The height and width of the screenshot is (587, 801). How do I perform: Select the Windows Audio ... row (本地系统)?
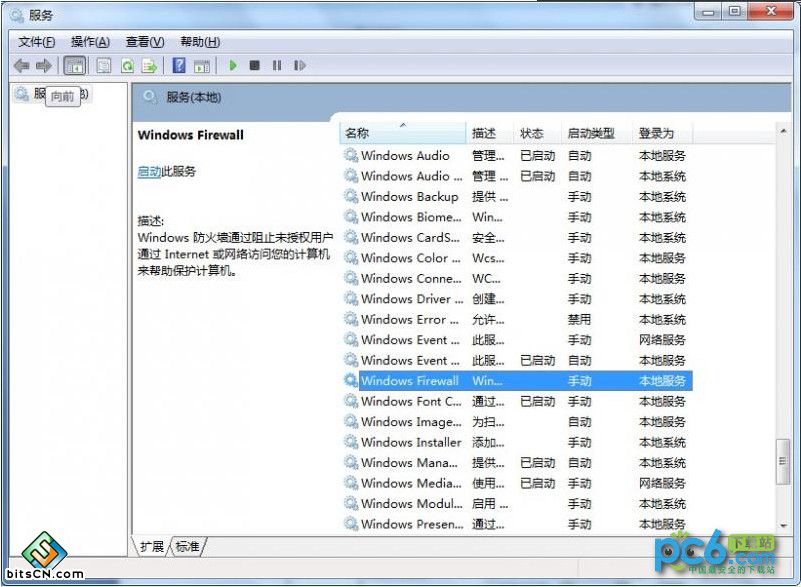tap(516, 176)
